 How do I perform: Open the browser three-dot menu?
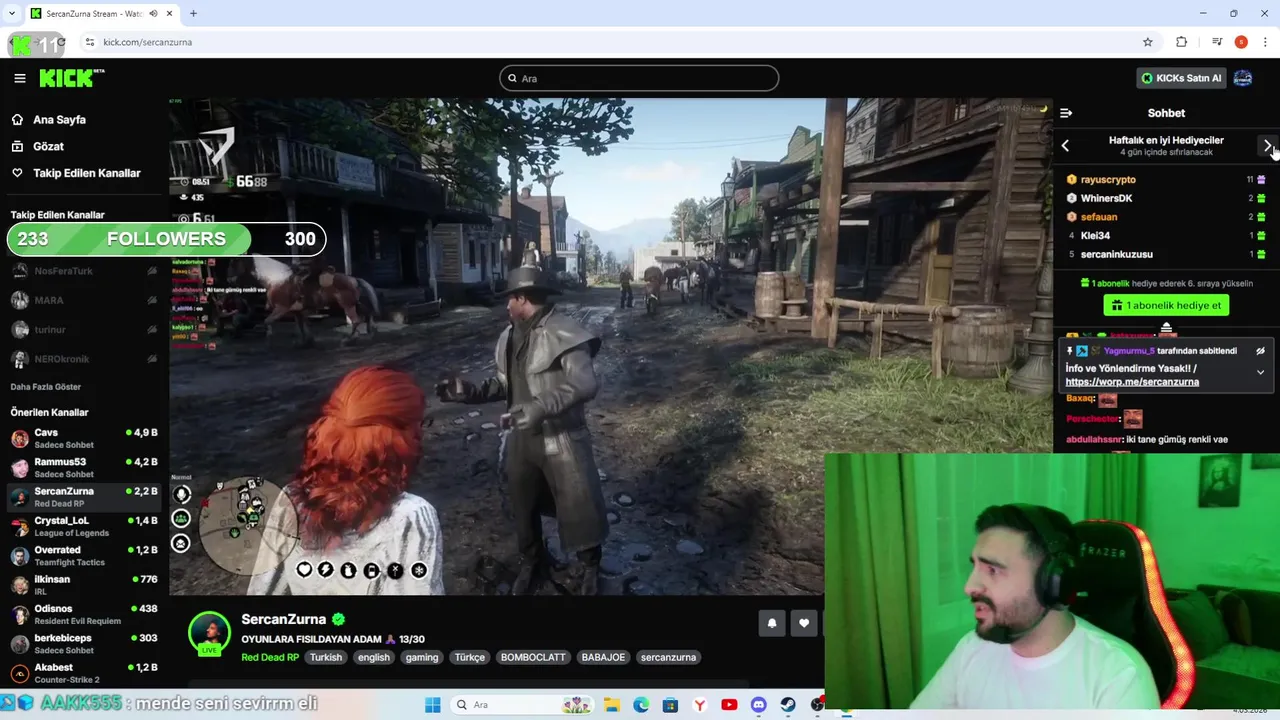point(1265,42)
